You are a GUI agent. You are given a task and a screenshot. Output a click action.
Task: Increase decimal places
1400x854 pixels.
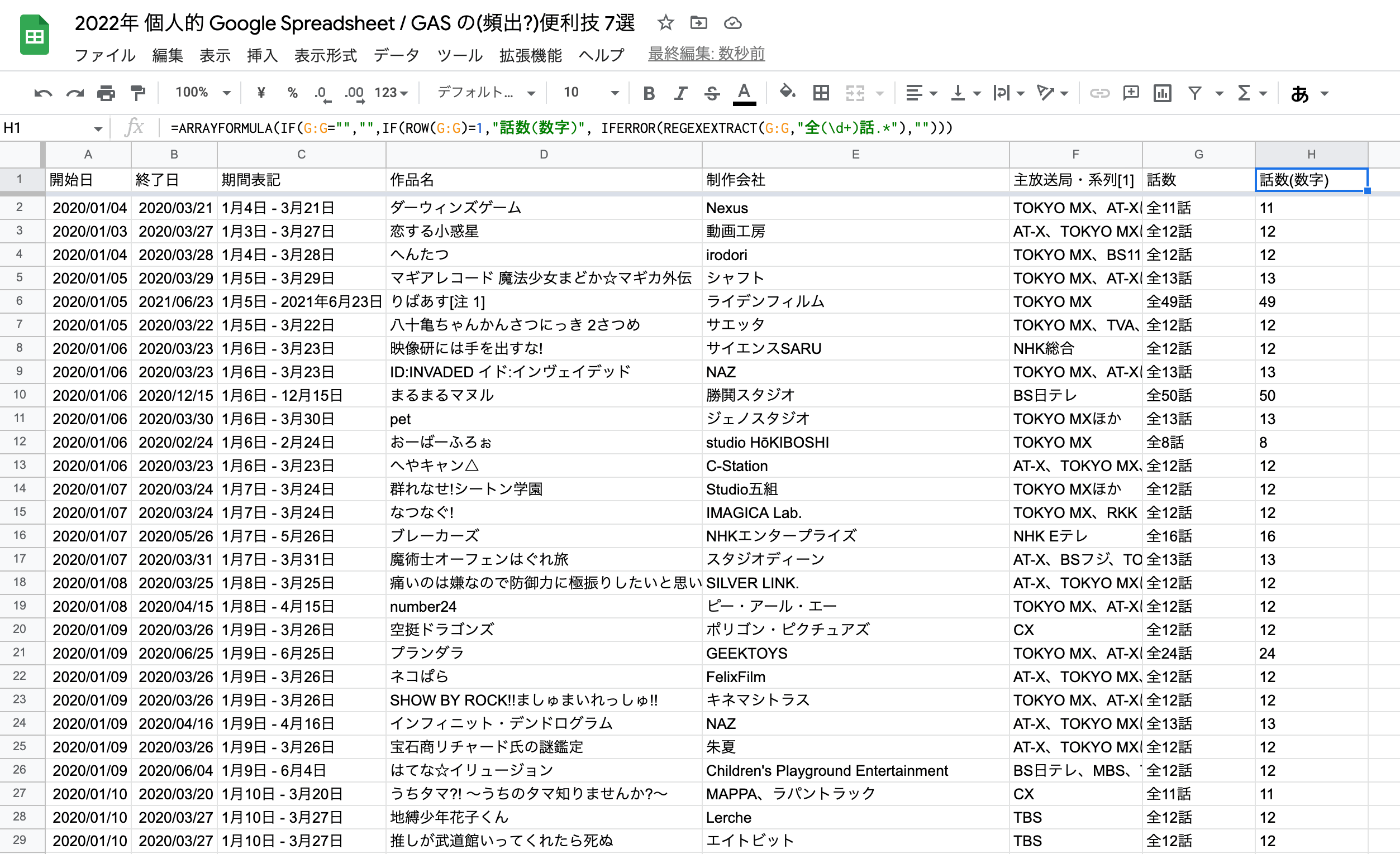354,93
